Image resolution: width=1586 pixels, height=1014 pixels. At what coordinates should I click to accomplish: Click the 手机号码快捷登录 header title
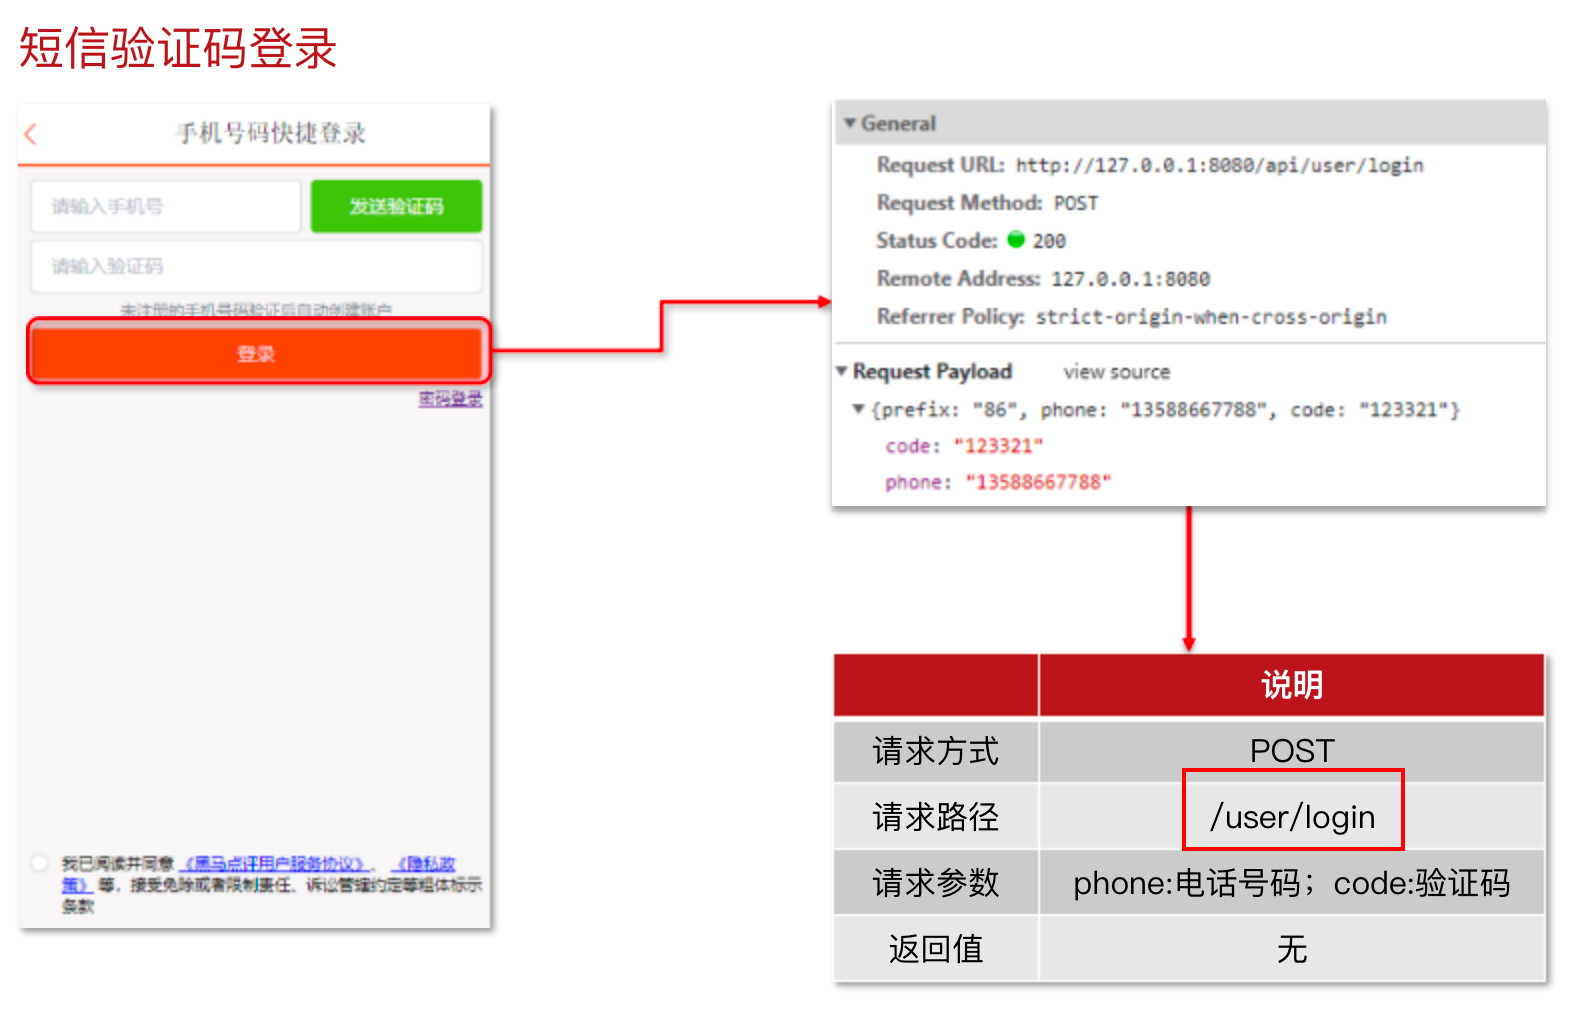point(271,133)
